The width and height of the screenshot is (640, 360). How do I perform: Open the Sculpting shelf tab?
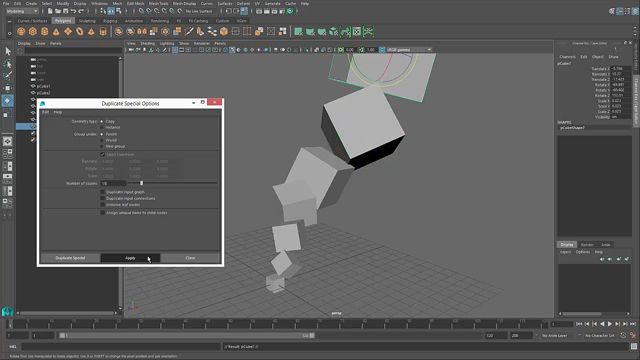tap(87, 21)
